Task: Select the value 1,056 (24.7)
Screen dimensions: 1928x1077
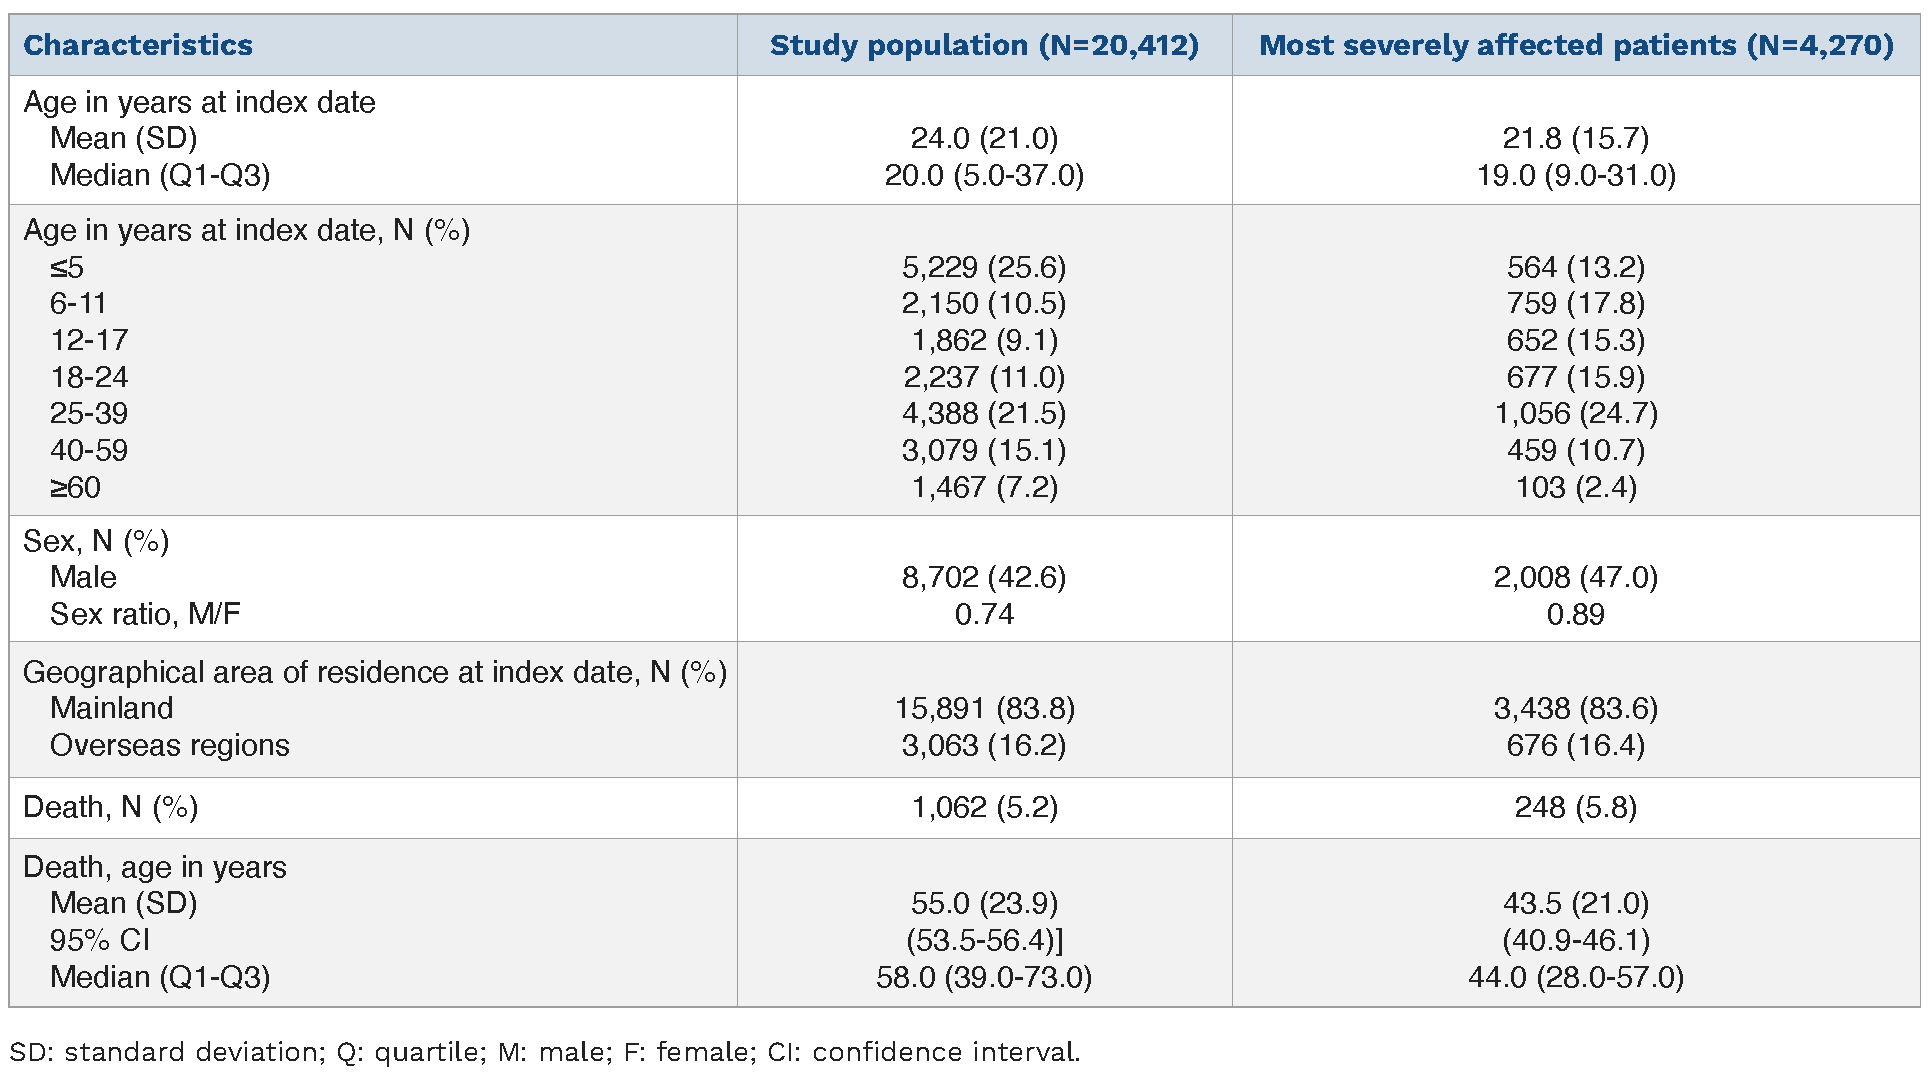Action: pyautogui.click(x=1576, y=413)
